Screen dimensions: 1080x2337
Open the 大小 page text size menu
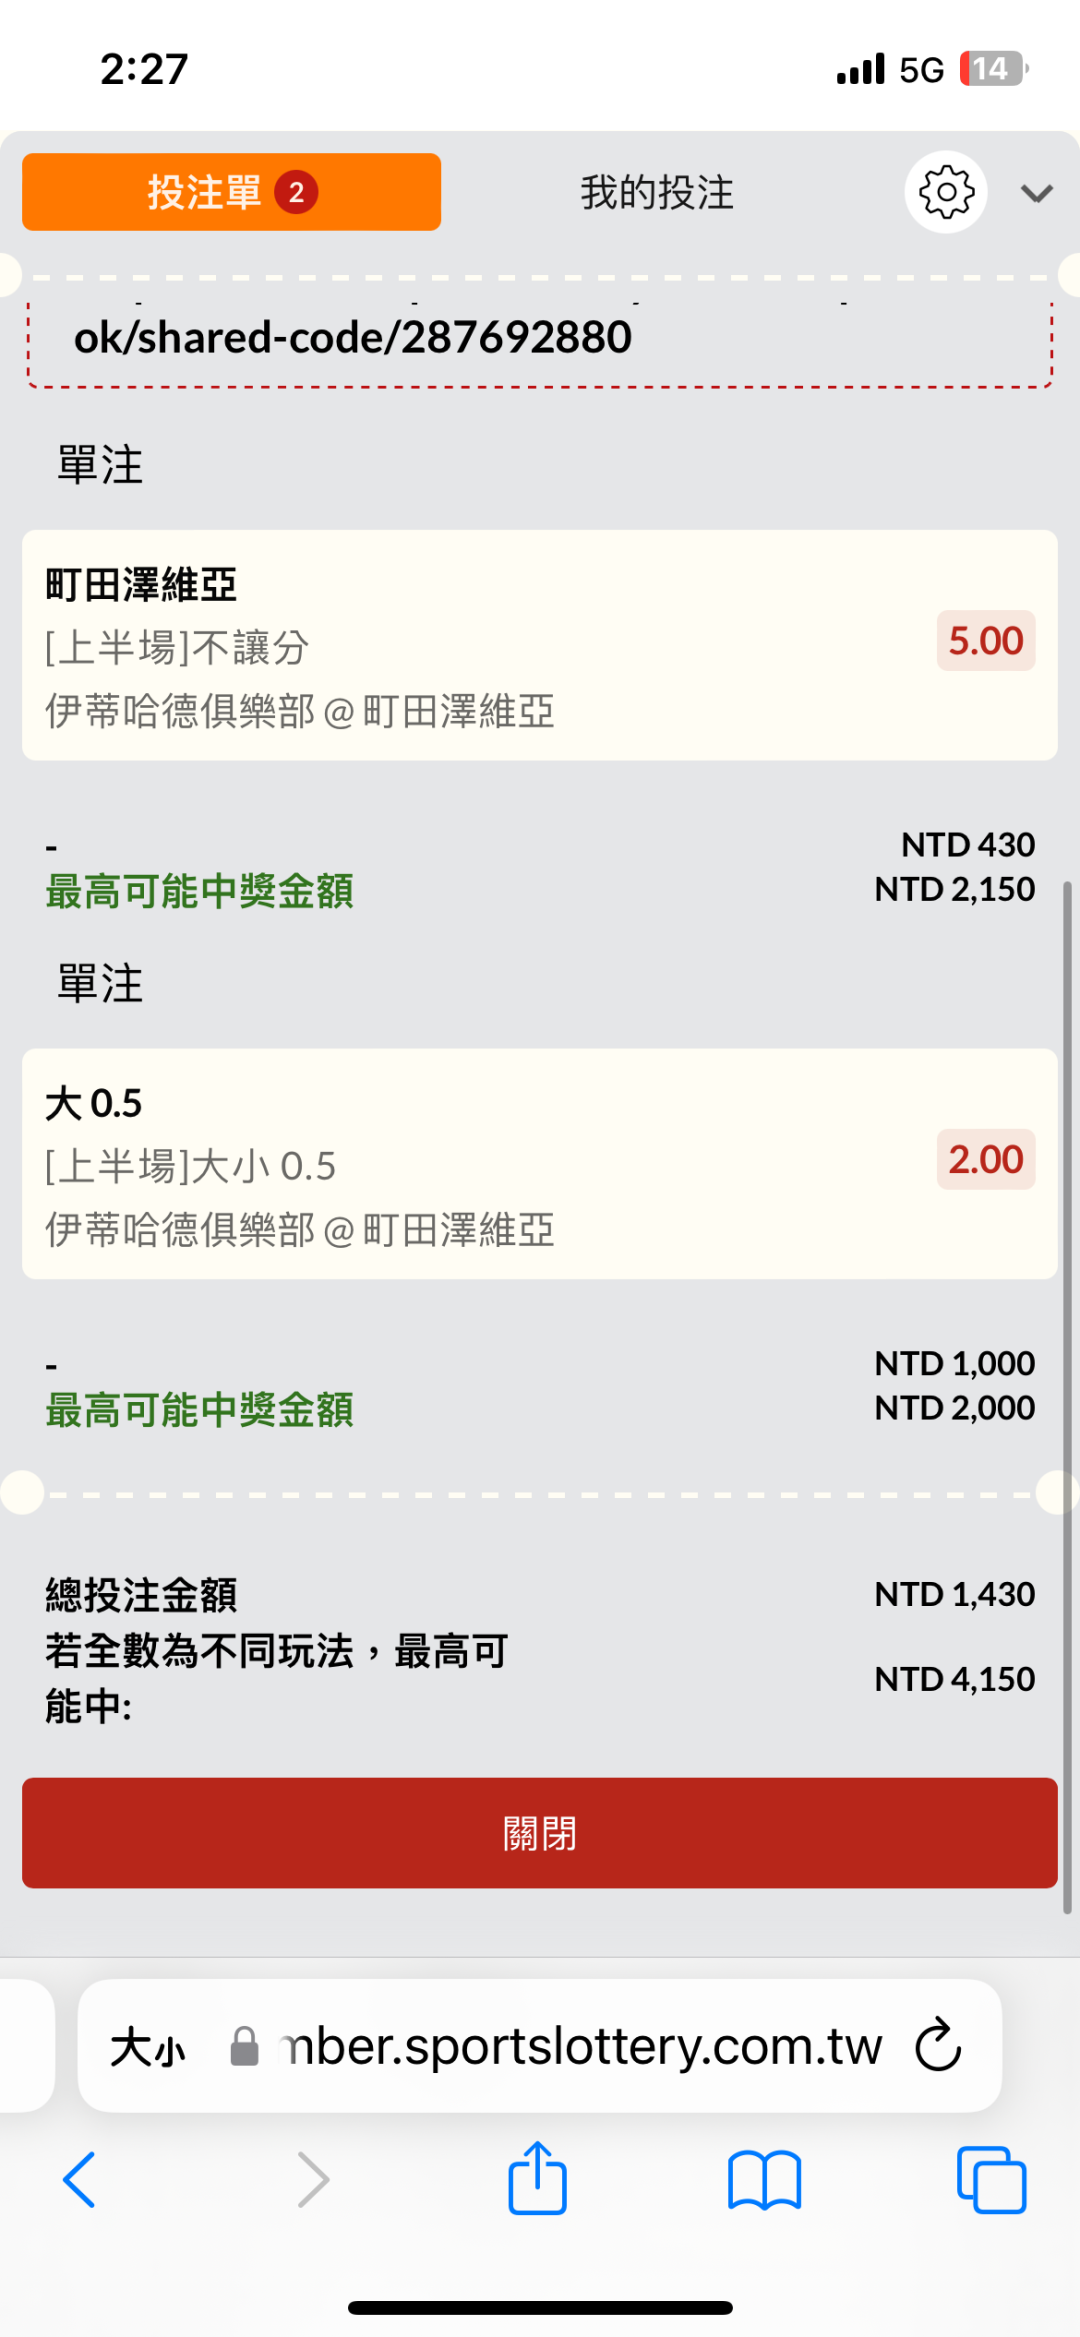click(x=148, y=2046)
